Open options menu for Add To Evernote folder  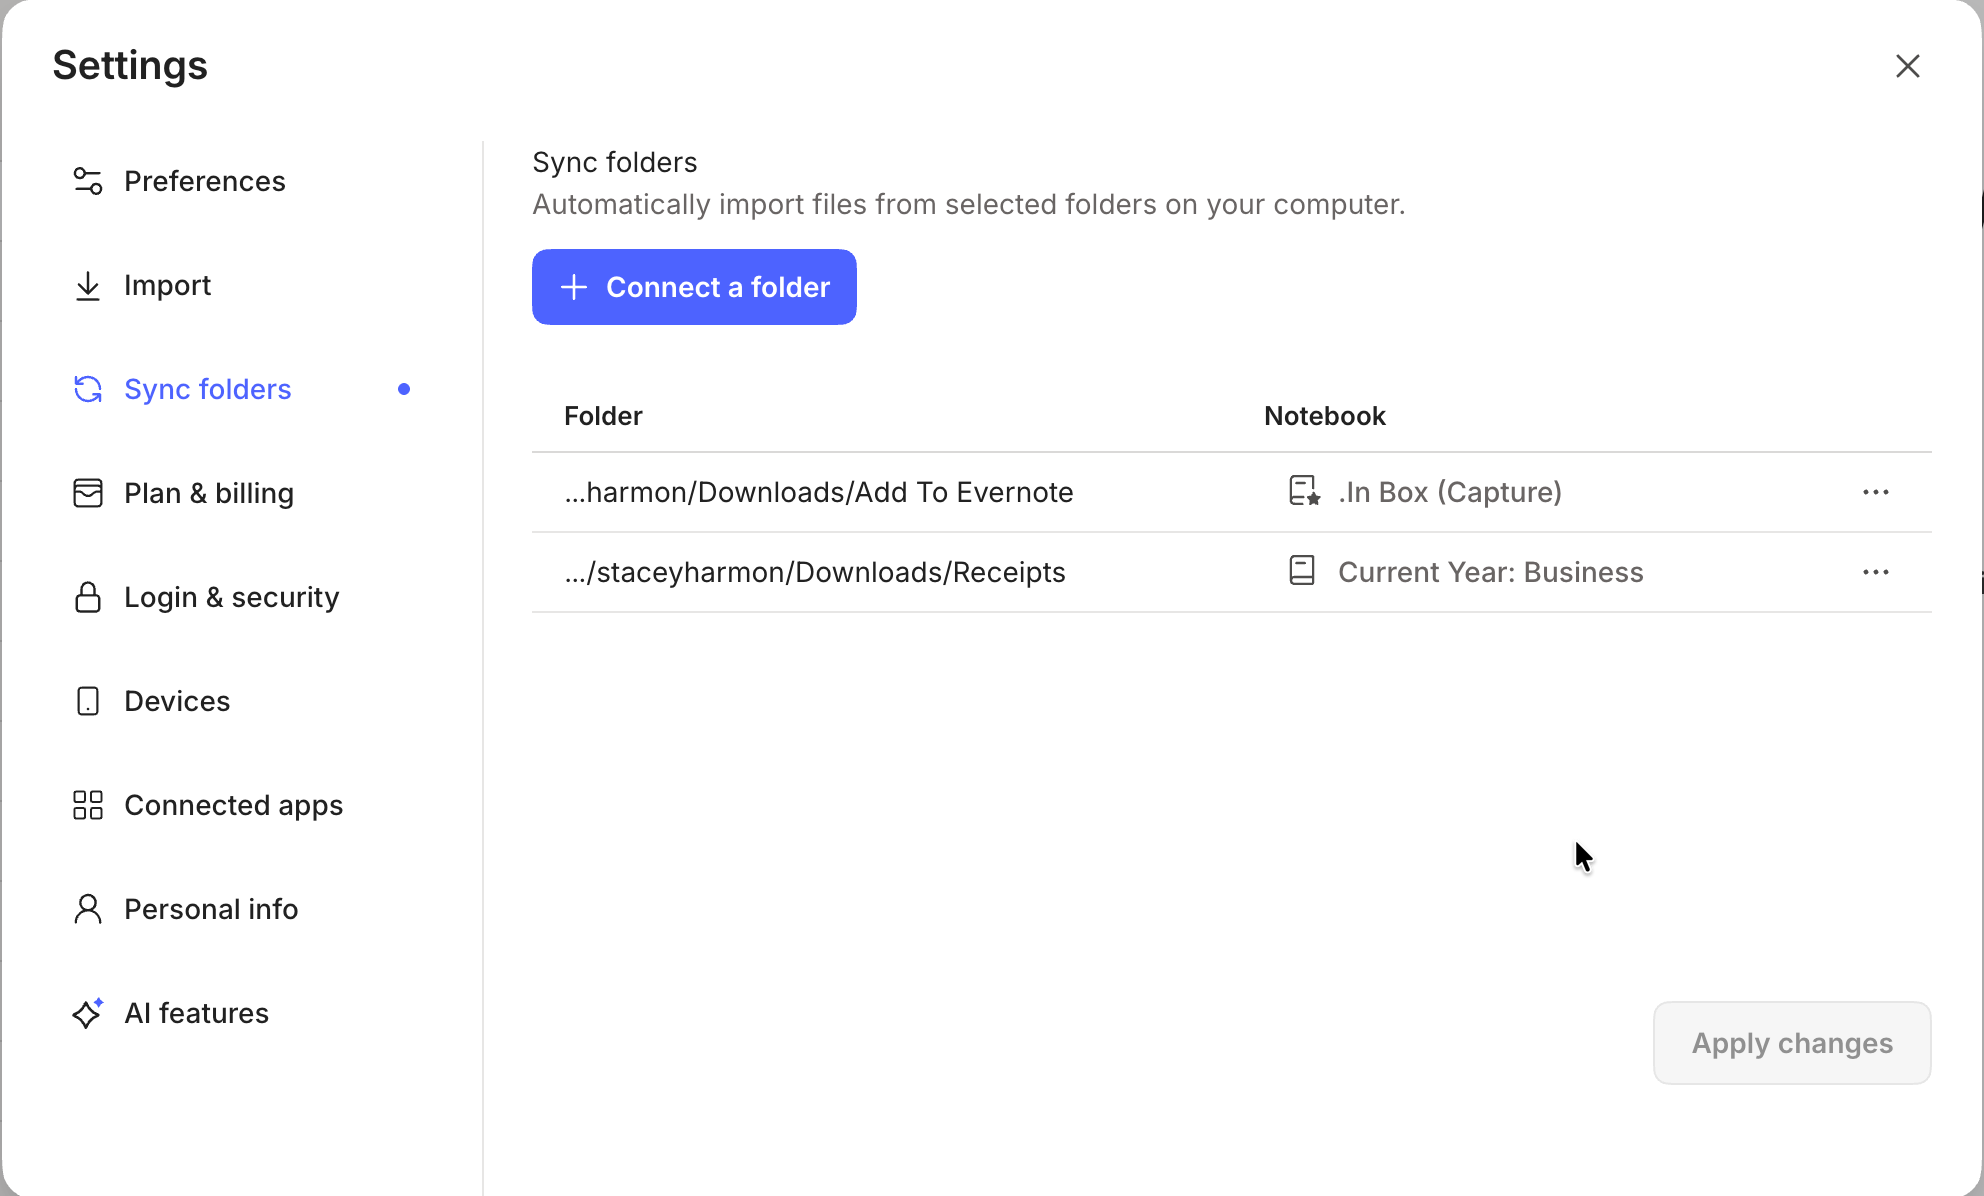(x=1875, y=492)
